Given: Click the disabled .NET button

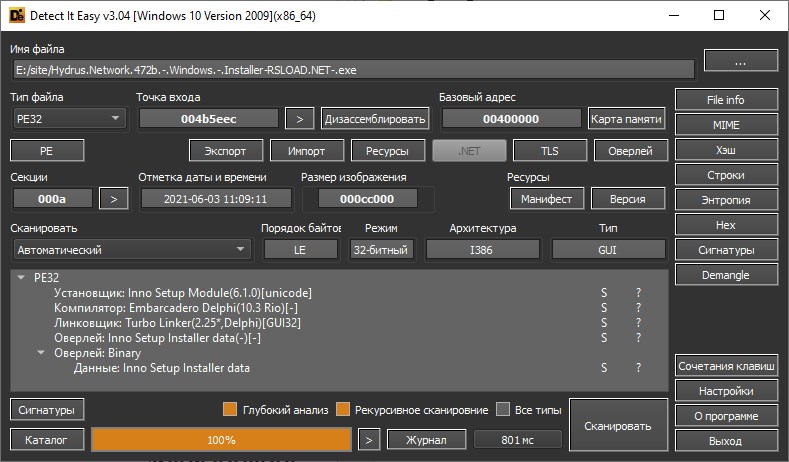Looking at the screenshot, I should [469, 150].
